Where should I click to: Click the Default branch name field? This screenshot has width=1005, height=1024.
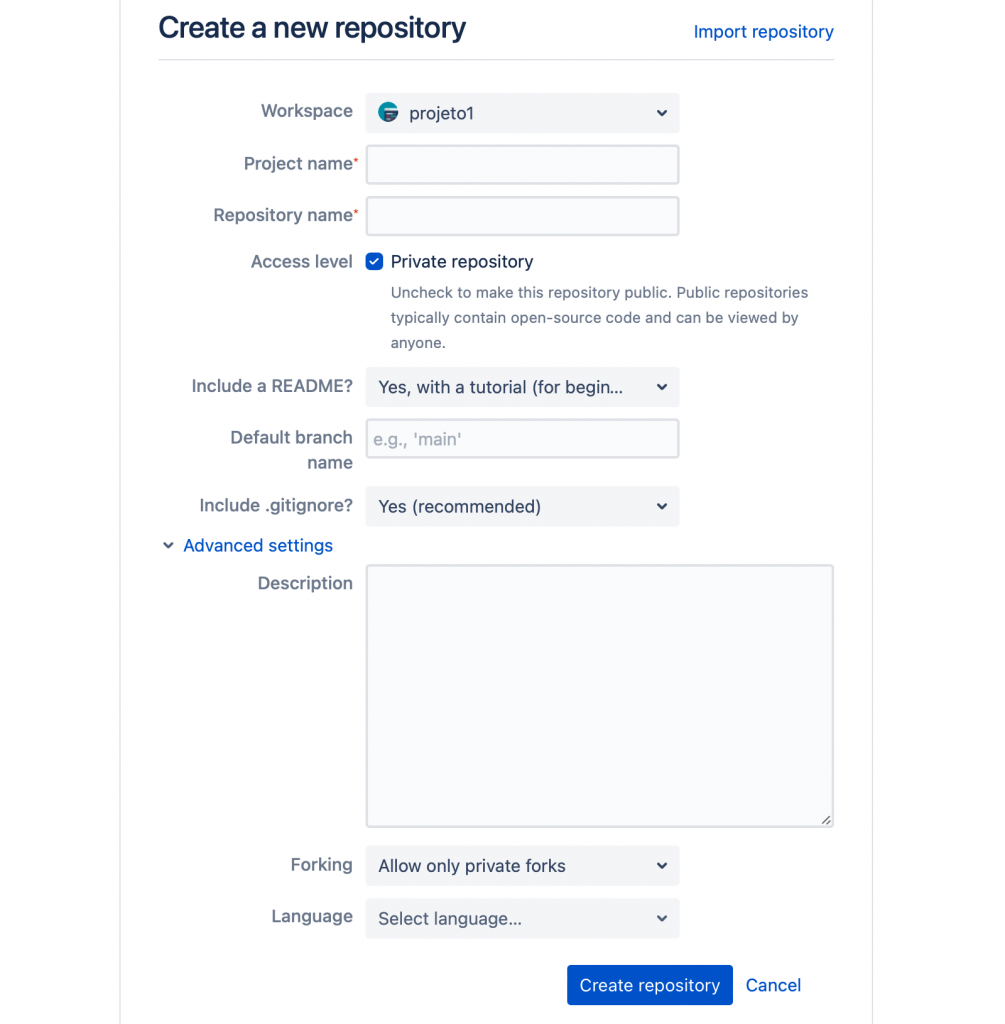522,439
